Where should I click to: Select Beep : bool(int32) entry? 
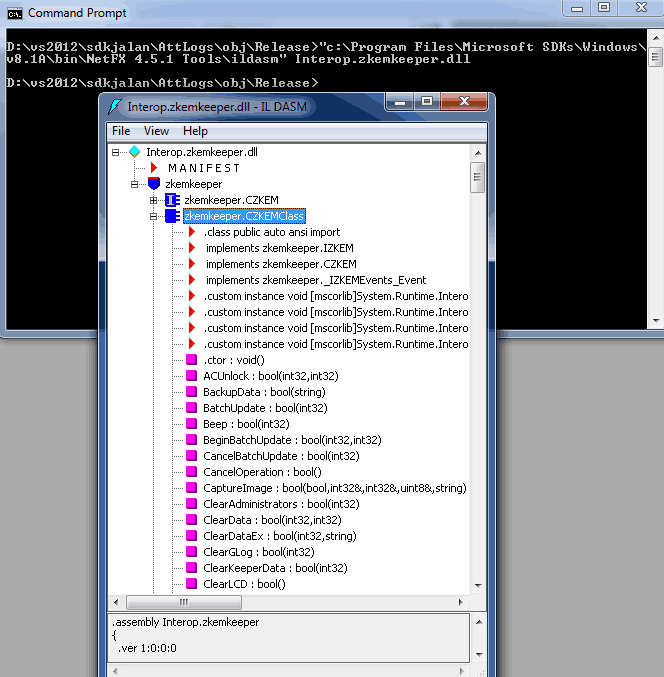point(246,424)
